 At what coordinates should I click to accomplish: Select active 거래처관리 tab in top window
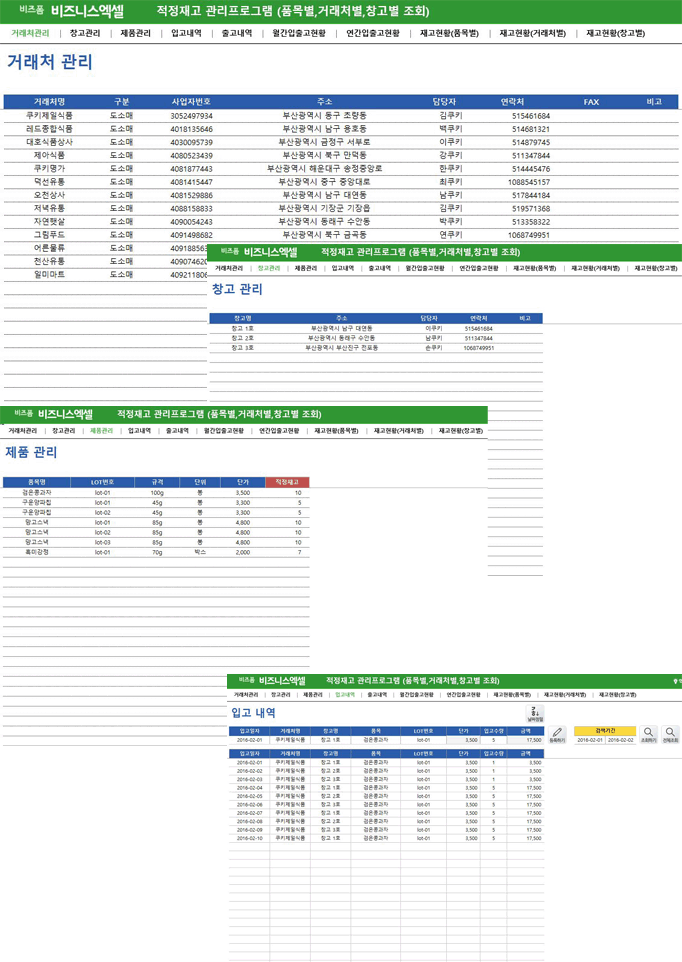30,33
